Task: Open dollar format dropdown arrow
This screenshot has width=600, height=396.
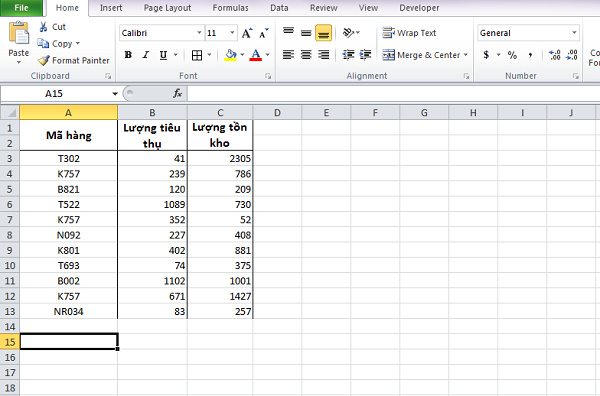Action: (x=498, y=55)
